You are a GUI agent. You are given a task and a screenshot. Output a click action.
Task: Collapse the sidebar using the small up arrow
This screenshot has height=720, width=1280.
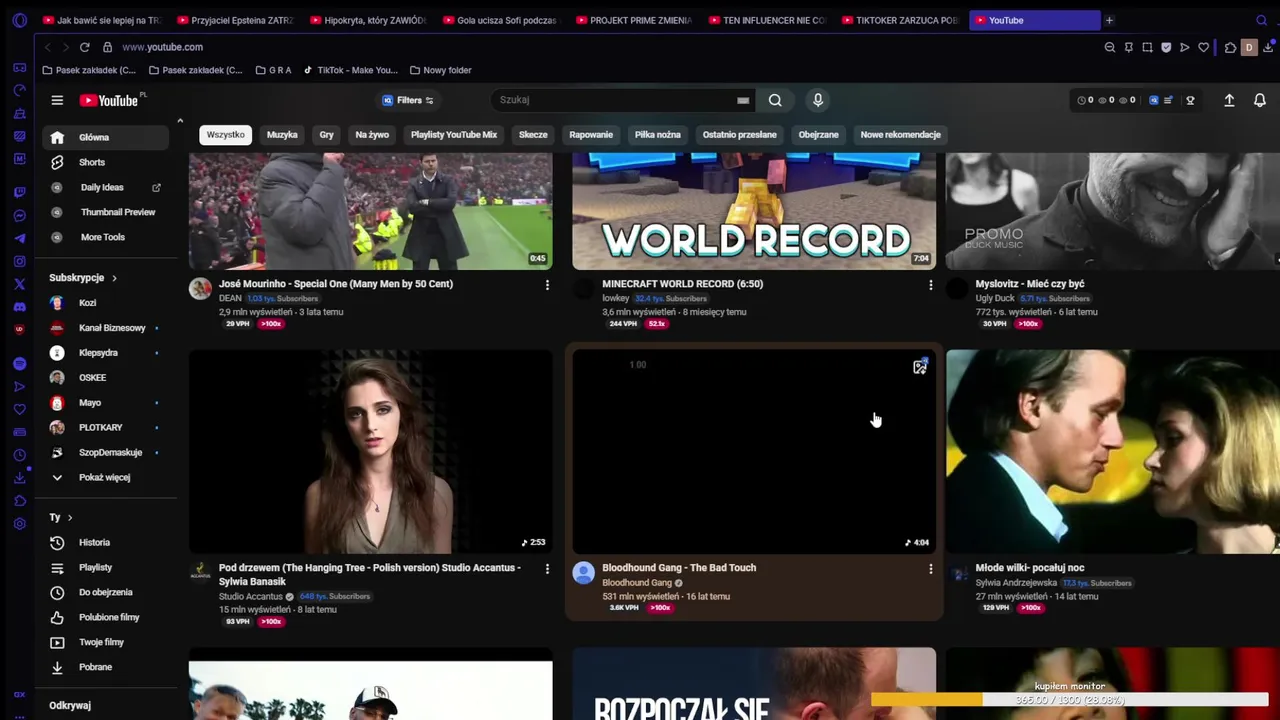[x=180, y=121]
